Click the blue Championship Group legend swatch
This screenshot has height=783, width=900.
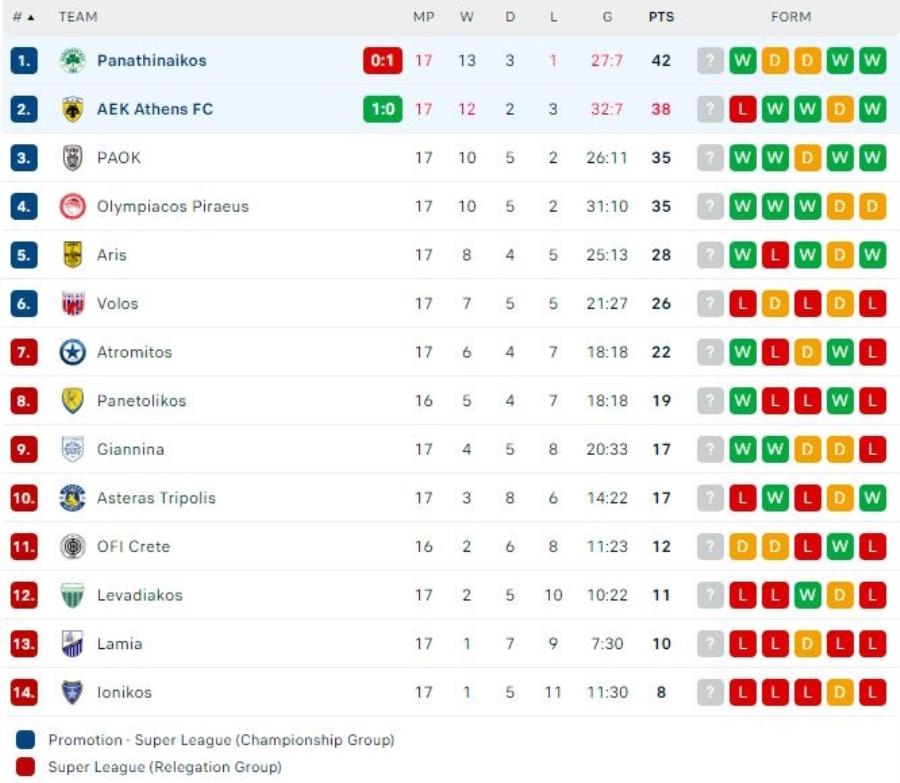27,741
